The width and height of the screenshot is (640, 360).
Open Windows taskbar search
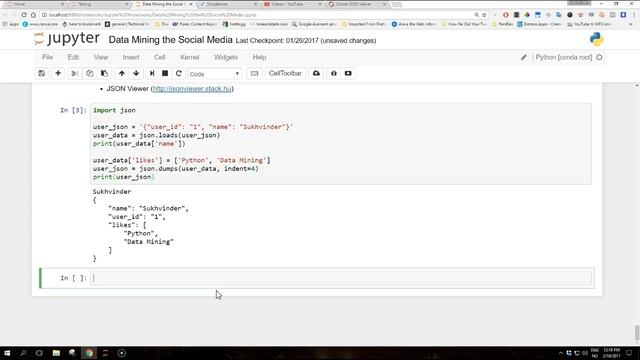(x=23, y=353)
